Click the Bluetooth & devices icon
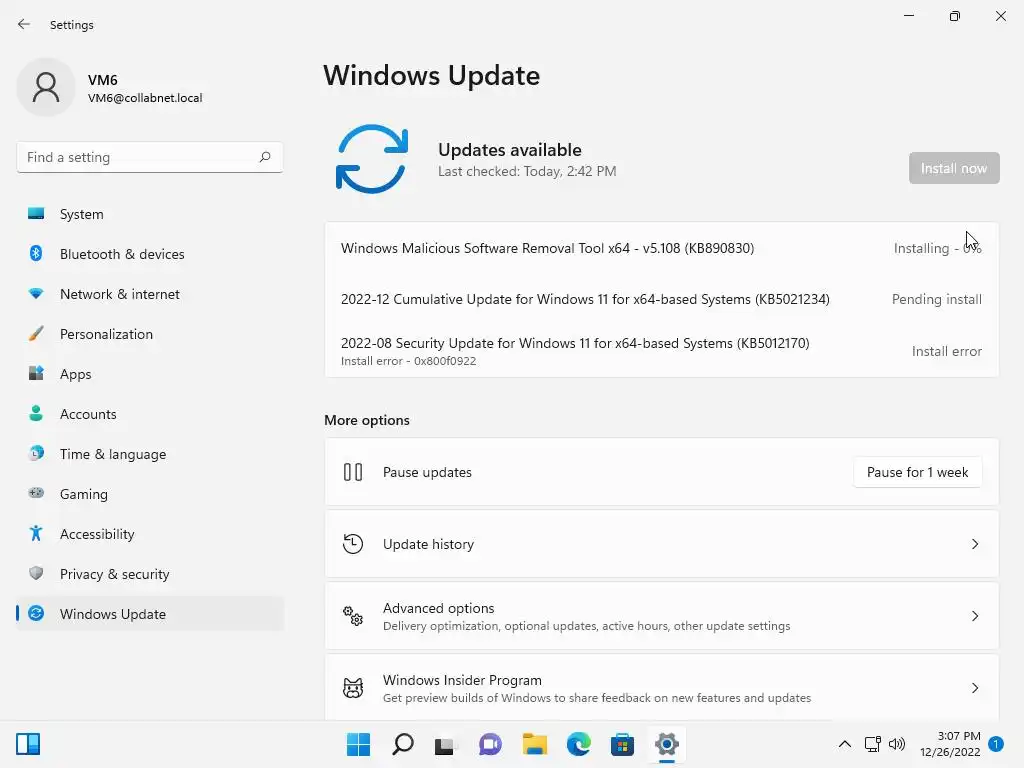This screenshot has height=768, width=1024. point(36,253)
